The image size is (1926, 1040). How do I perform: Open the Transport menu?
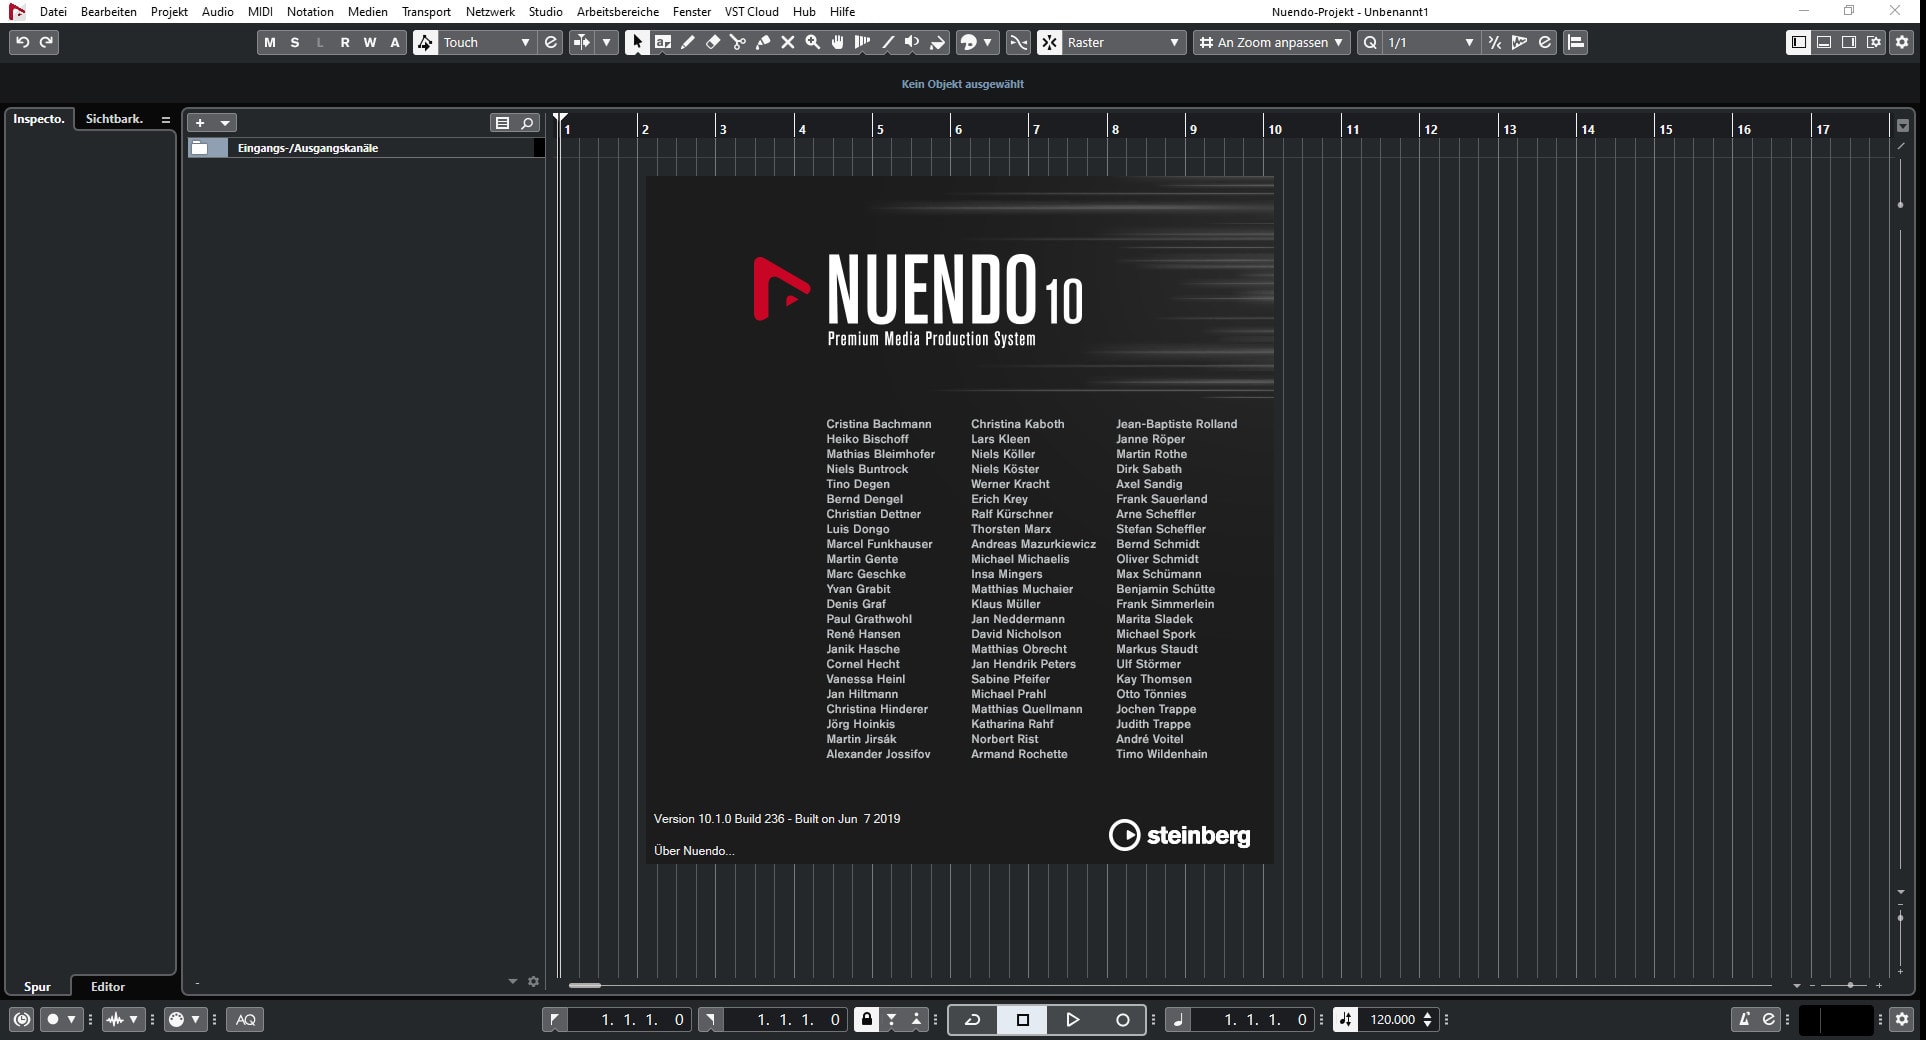[426, 12]
